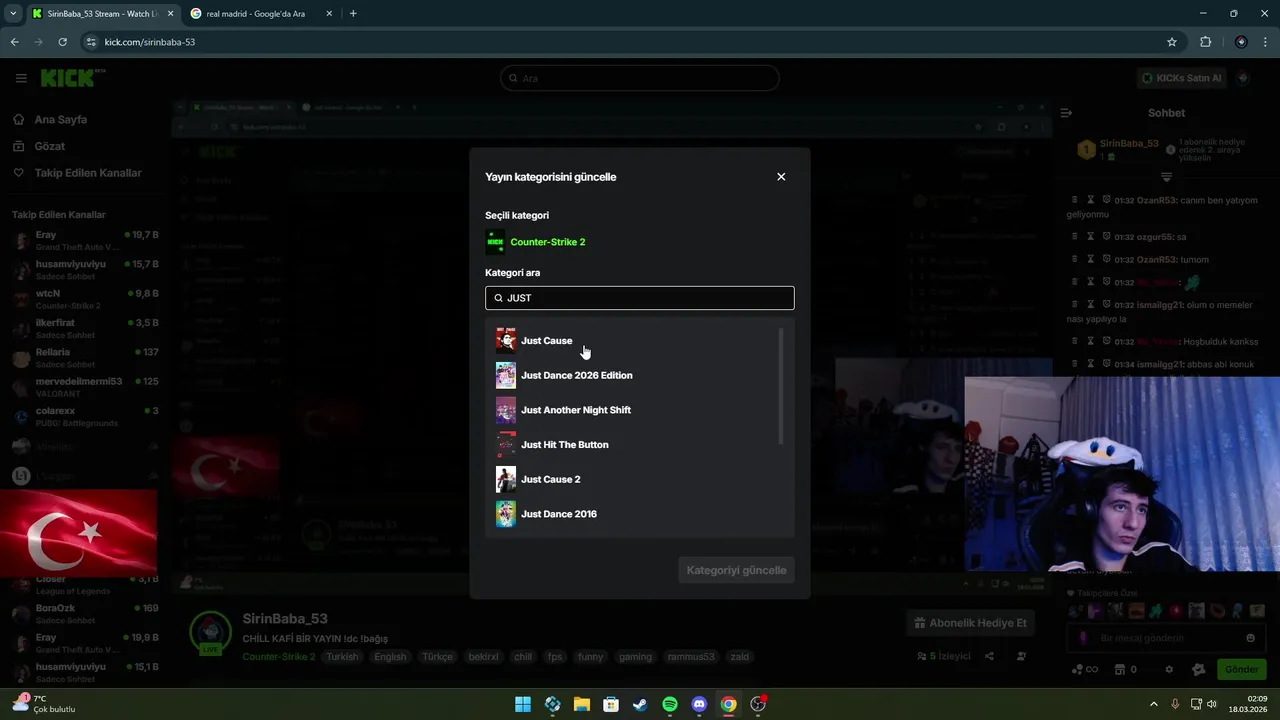
Task: Click the browser back button
Action: 14,42
